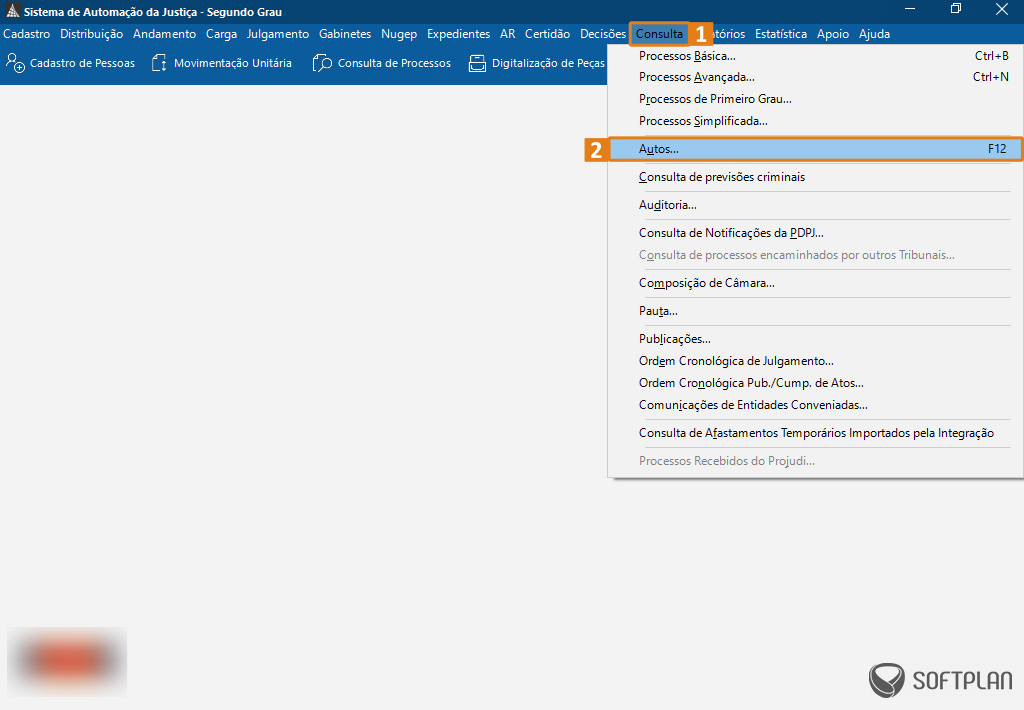Select Processos de Primeiro Grau entry
This screenshot has height=710, width=1024.
pos(816,99)
